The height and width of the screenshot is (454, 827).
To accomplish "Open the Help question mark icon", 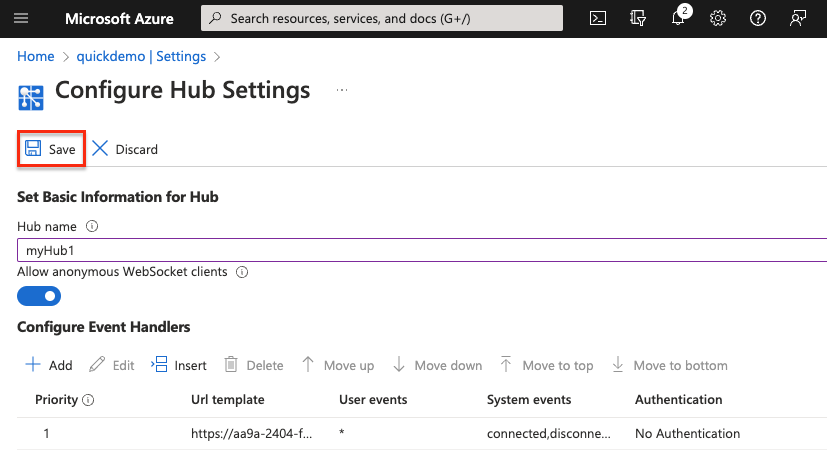I will 757,18.
